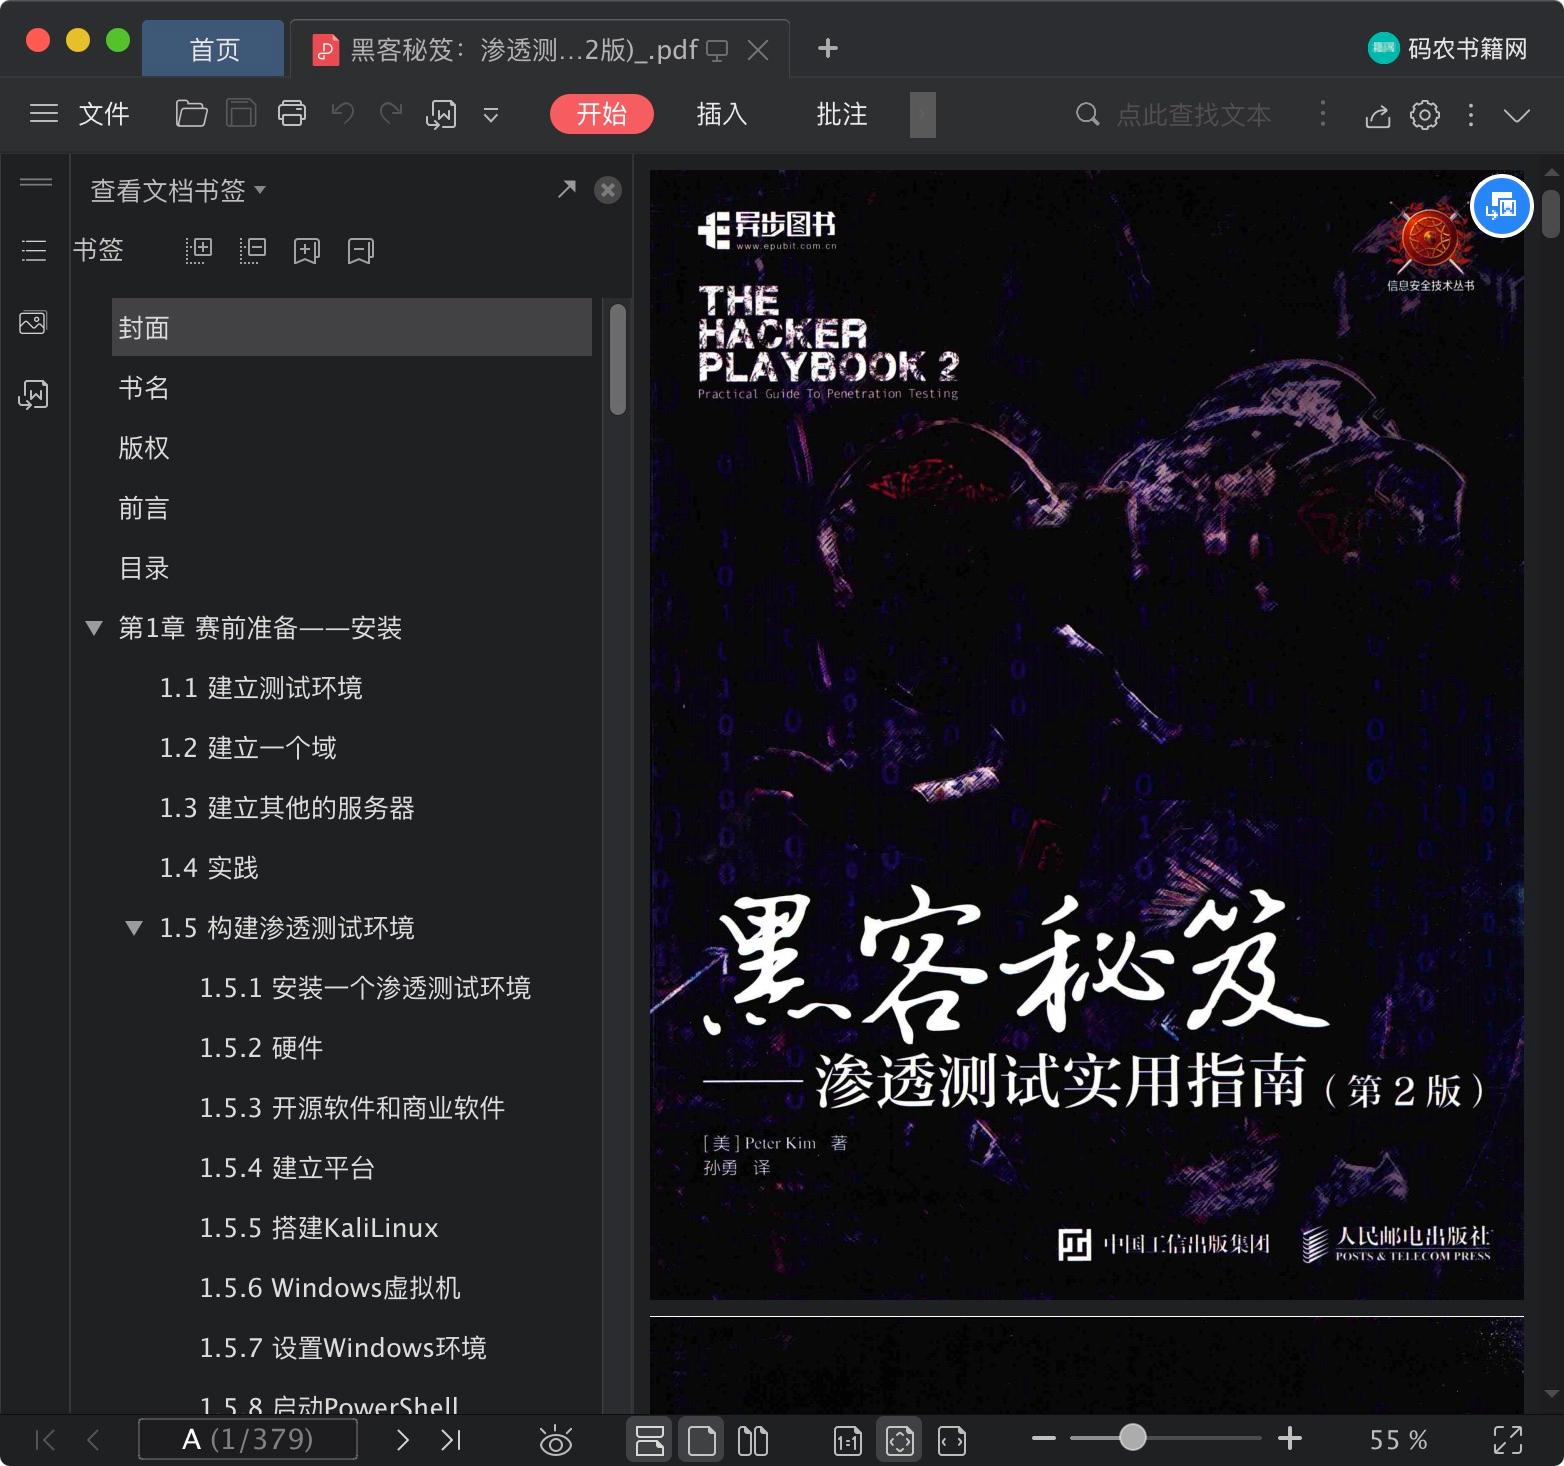Click the page number field A (1/379)

(248, 1439)
